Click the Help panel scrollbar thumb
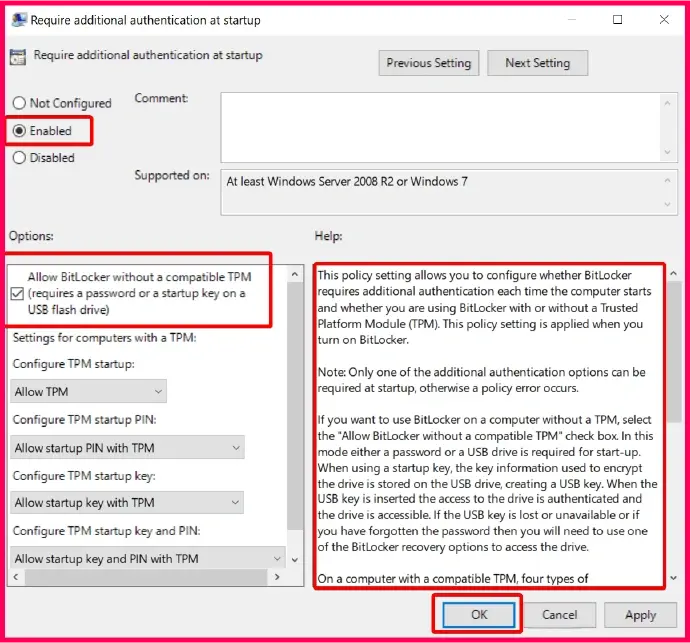 tap(674, 352)
